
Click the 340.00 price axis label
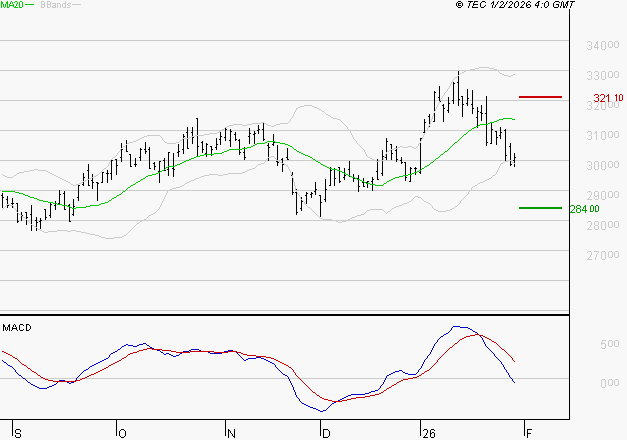(603, 45)
